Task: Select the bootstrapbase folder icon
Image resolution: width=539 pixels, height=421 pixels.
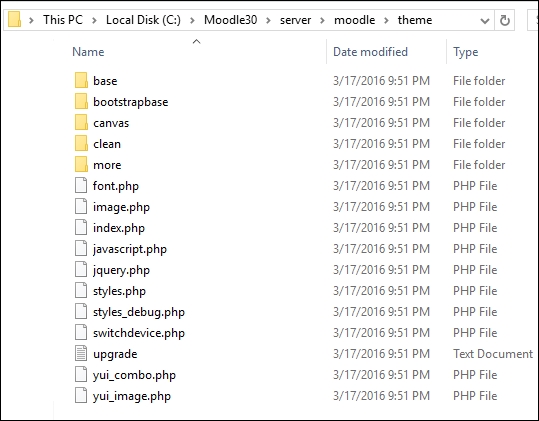Action: click(x=81, y=101)
